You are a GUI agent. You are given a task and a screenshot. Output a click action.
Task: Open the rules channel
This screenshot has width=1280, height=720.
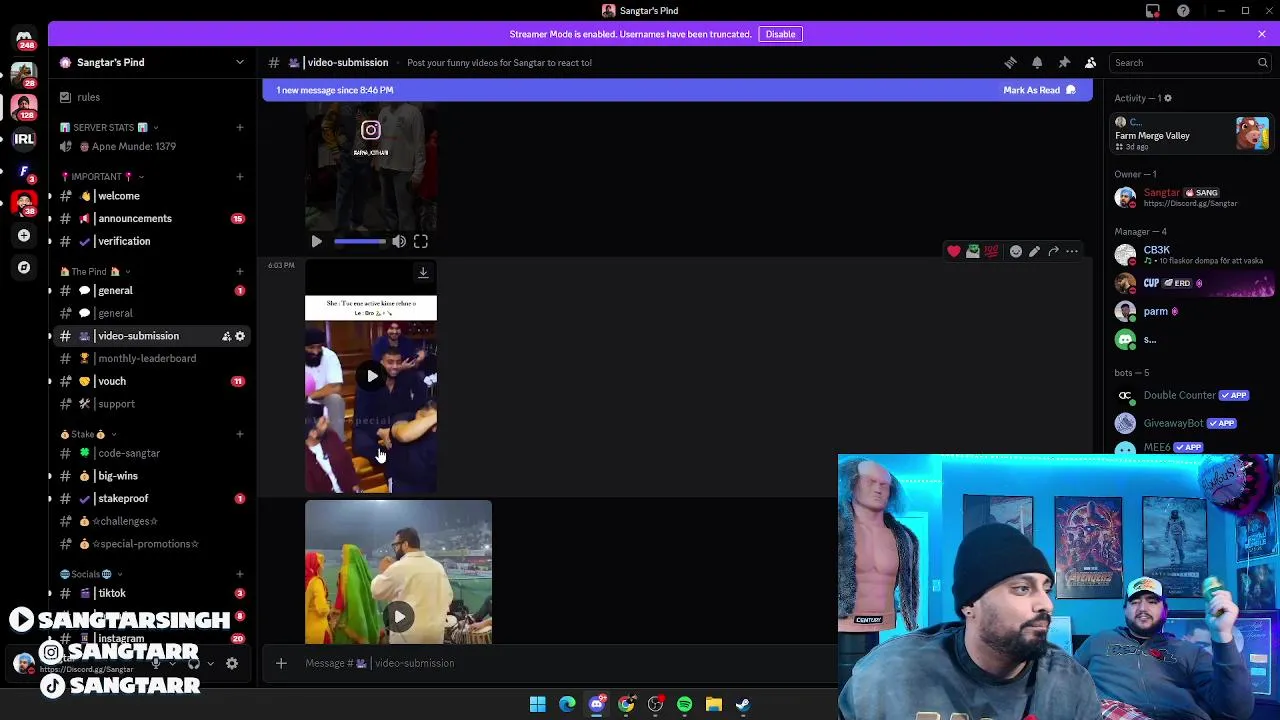click(150, 97)
